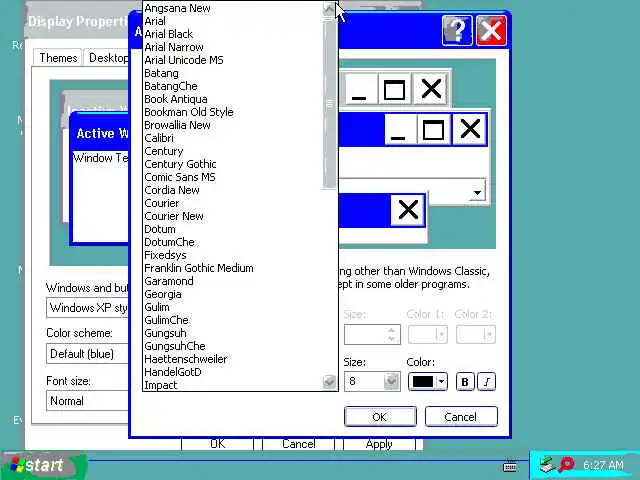This screenshot has width=640, height=480.
Task: Open the Color scheme dropdown
Action: pyautogui.click(x=88, y=353)
